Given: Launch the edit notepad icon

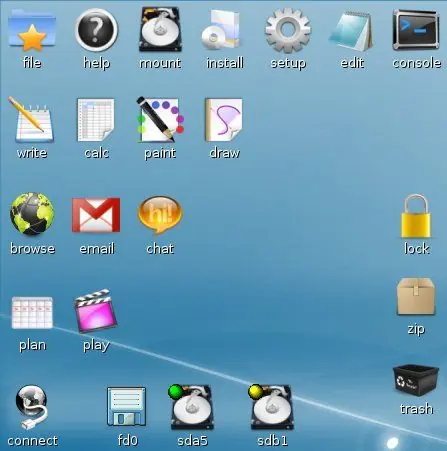Looking at the screenshot, I should click(351, 31).
